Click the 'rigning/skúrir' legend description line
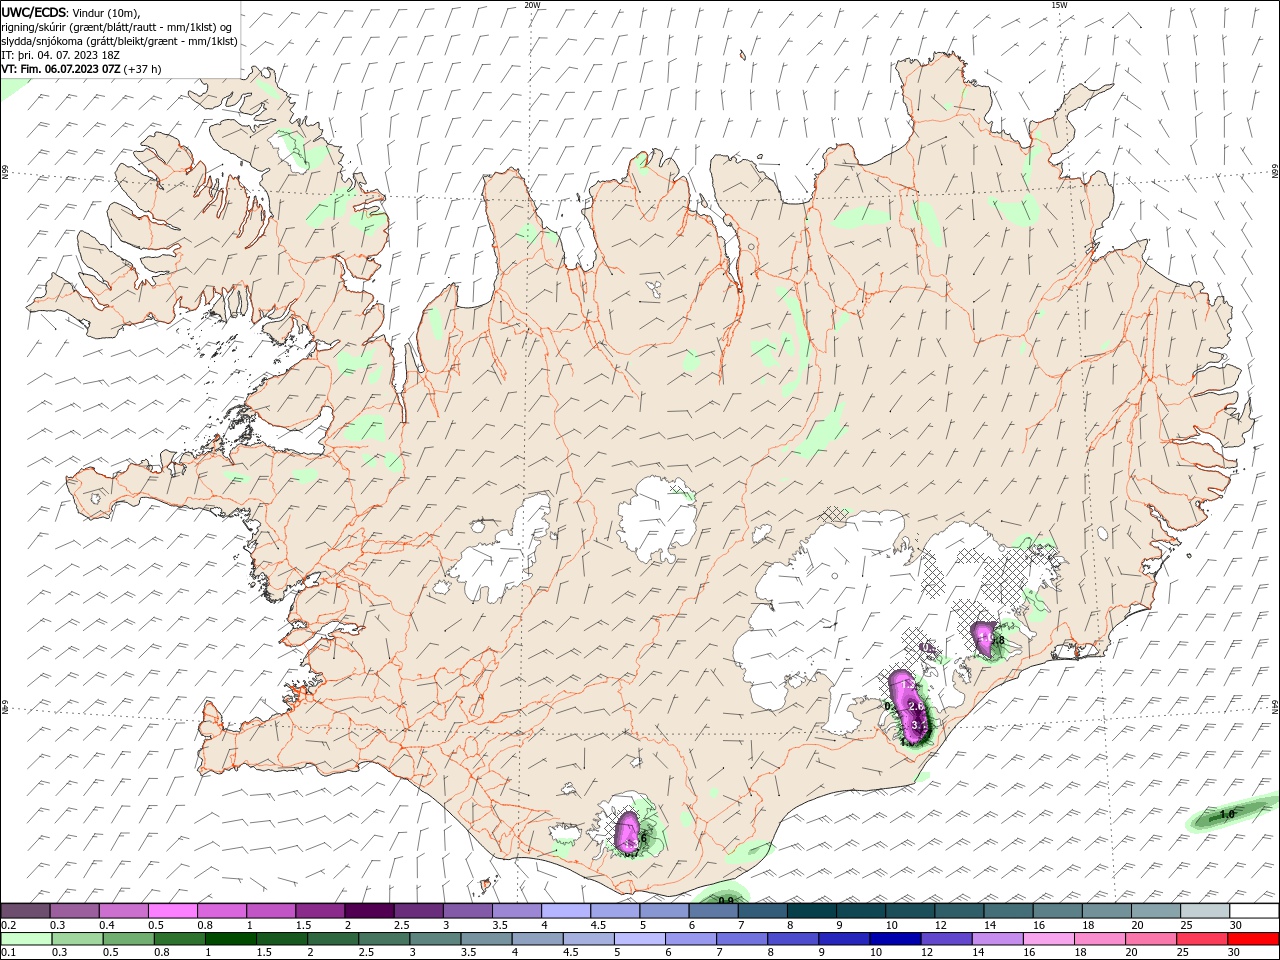Image resolution: width=1280 pixels, height=960 pixels. [x=117, y=27]
